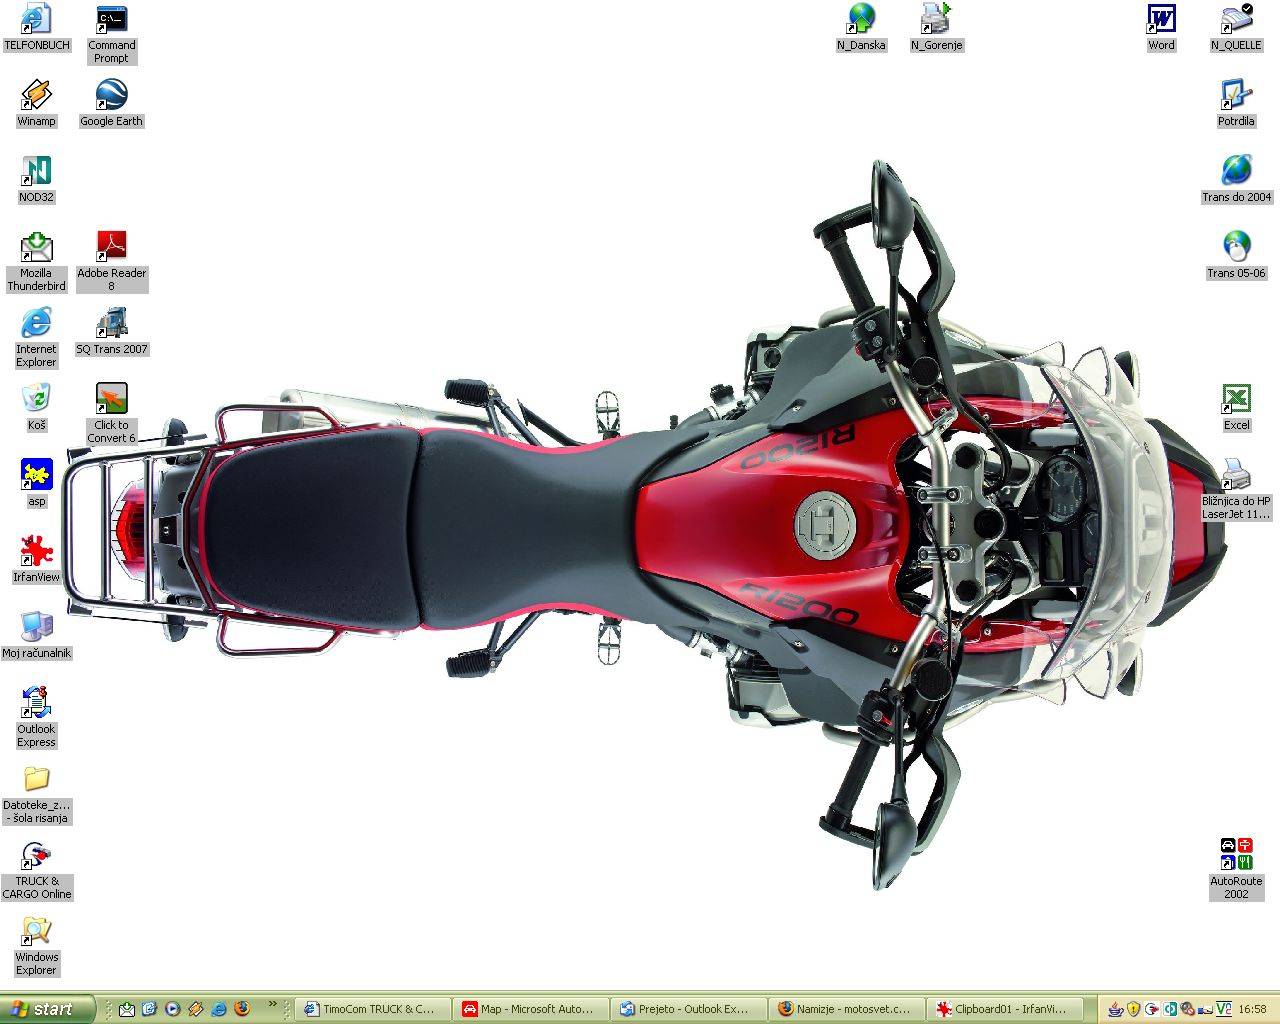Image resolution: width=1280 pixels, height=1024 pixels.
Task: Switch to TimoCom TRUCK & C... taskbar window
Action: (x=373, y=1009)
